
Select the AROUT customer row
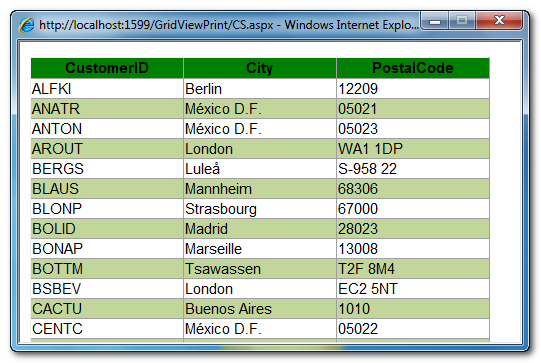coord(260,149)
